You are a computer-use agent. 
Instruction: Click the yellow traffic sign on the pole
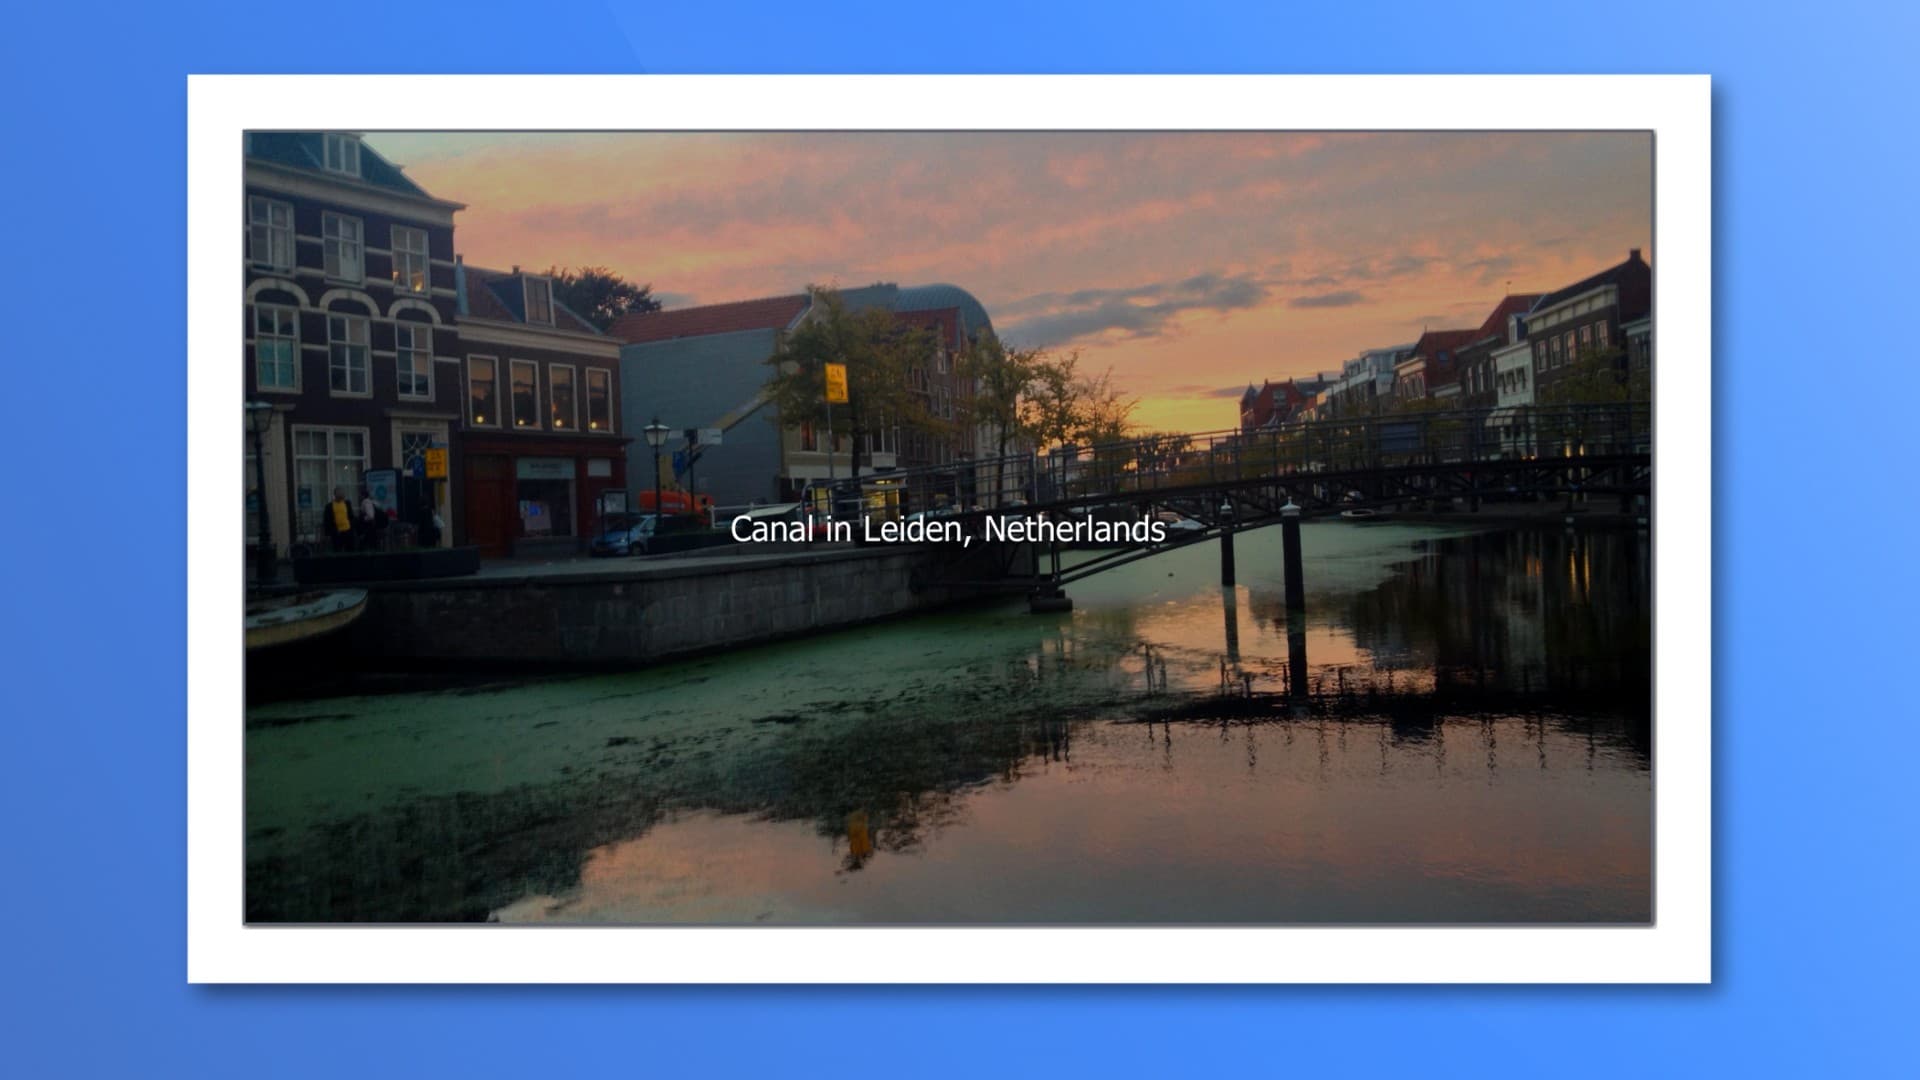click(836, 383)
